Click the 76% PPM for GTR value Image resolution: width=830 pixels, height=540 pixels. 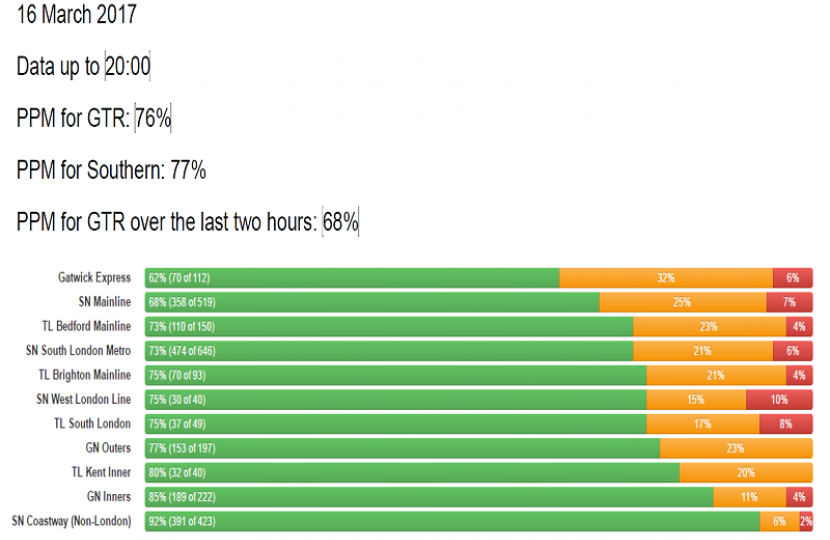point(154,119)
